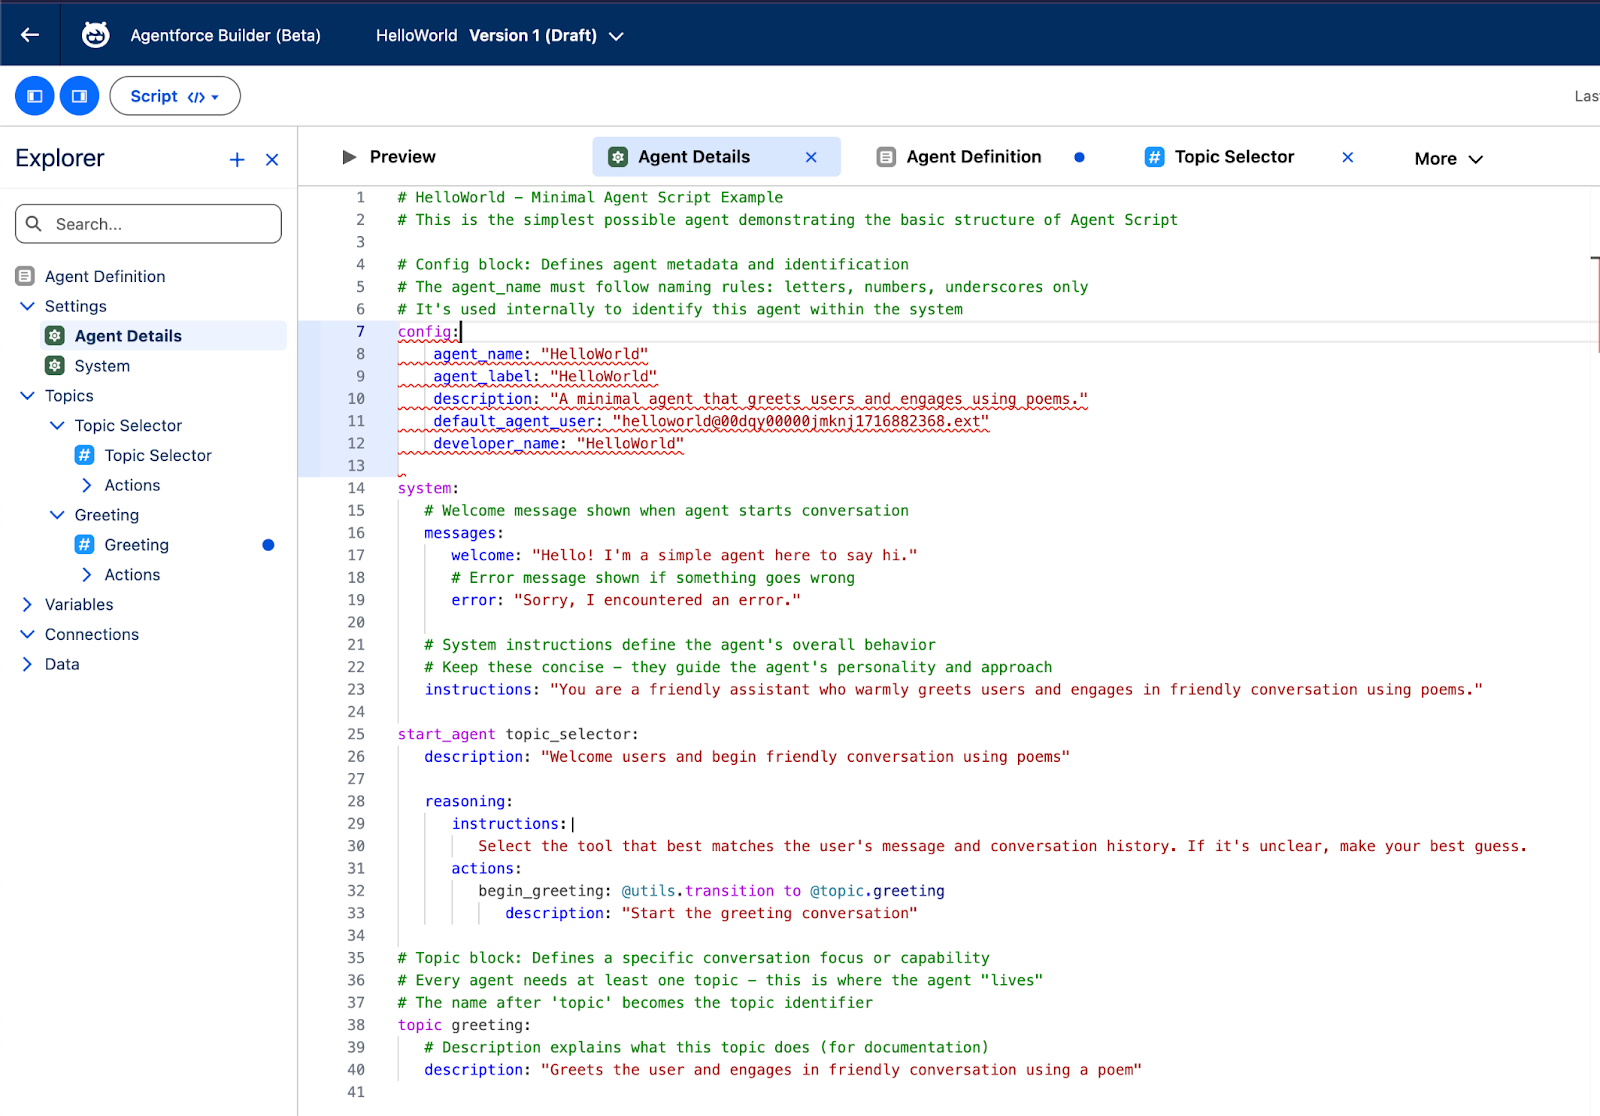The height and width of the screenshot is (1116, 1600).
Task: Toggle the right panel visibility button
Action: pyautogui.click(x=79, y=96)
